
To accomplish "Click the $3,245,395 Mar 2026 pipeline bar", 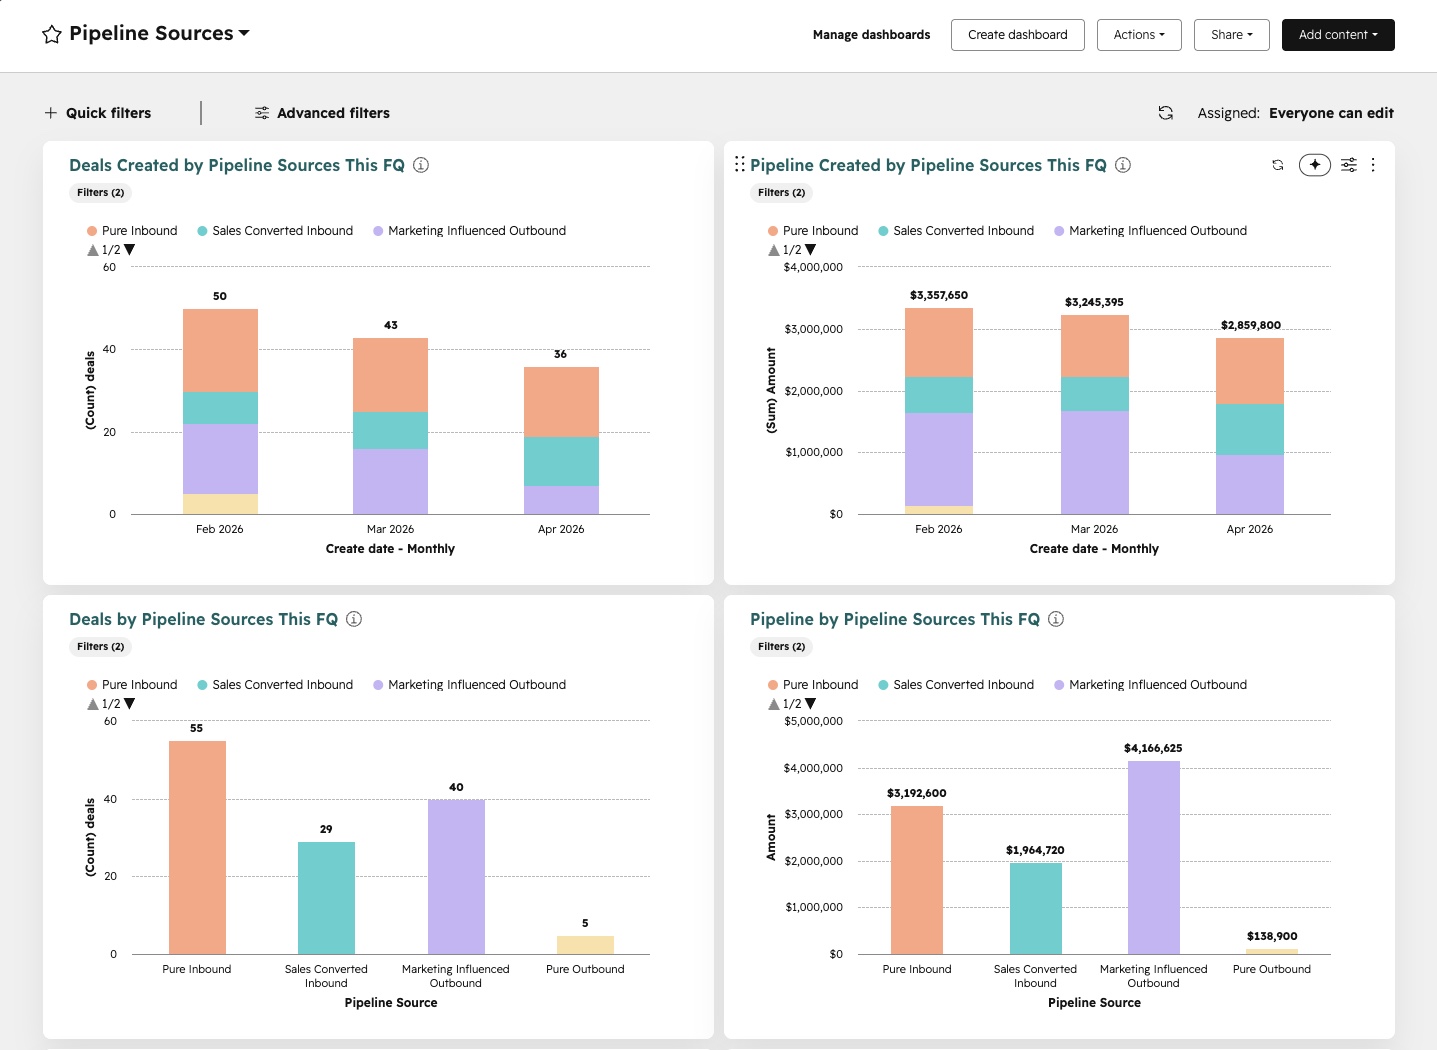I will click(x=1095, y=414).
